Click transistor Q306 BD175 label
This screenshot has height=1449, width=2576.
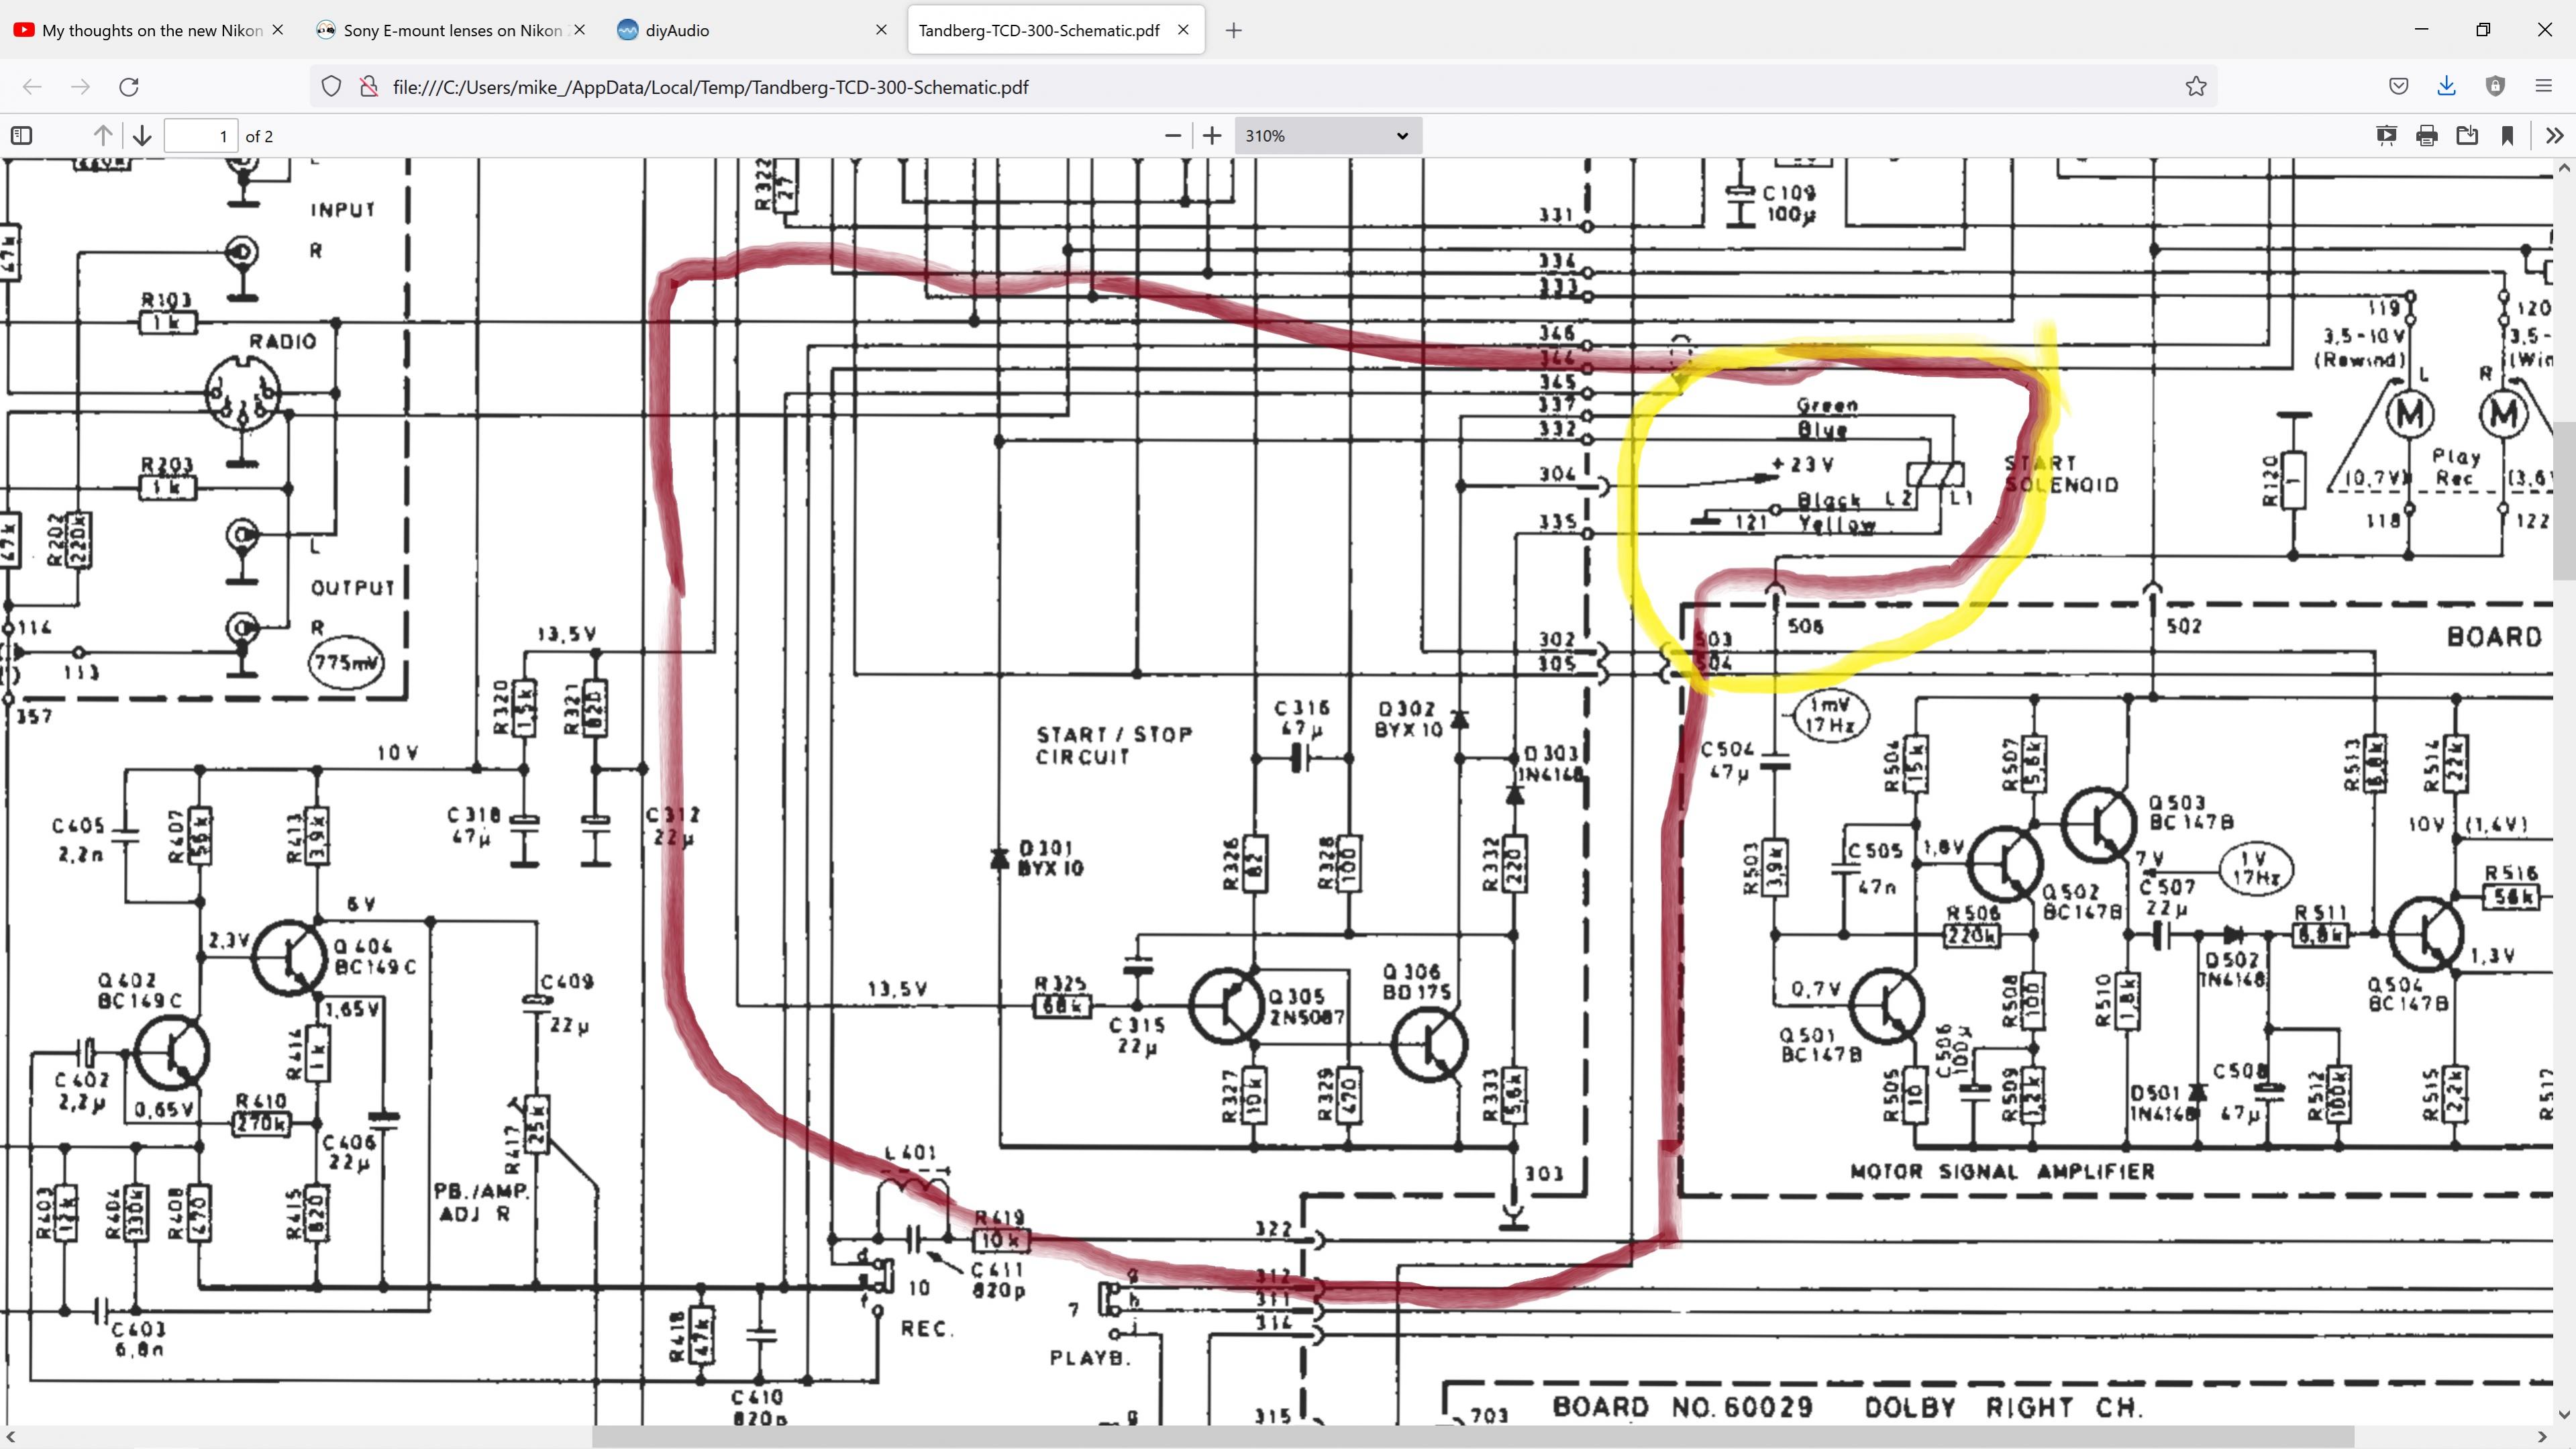click(1416, 981)
